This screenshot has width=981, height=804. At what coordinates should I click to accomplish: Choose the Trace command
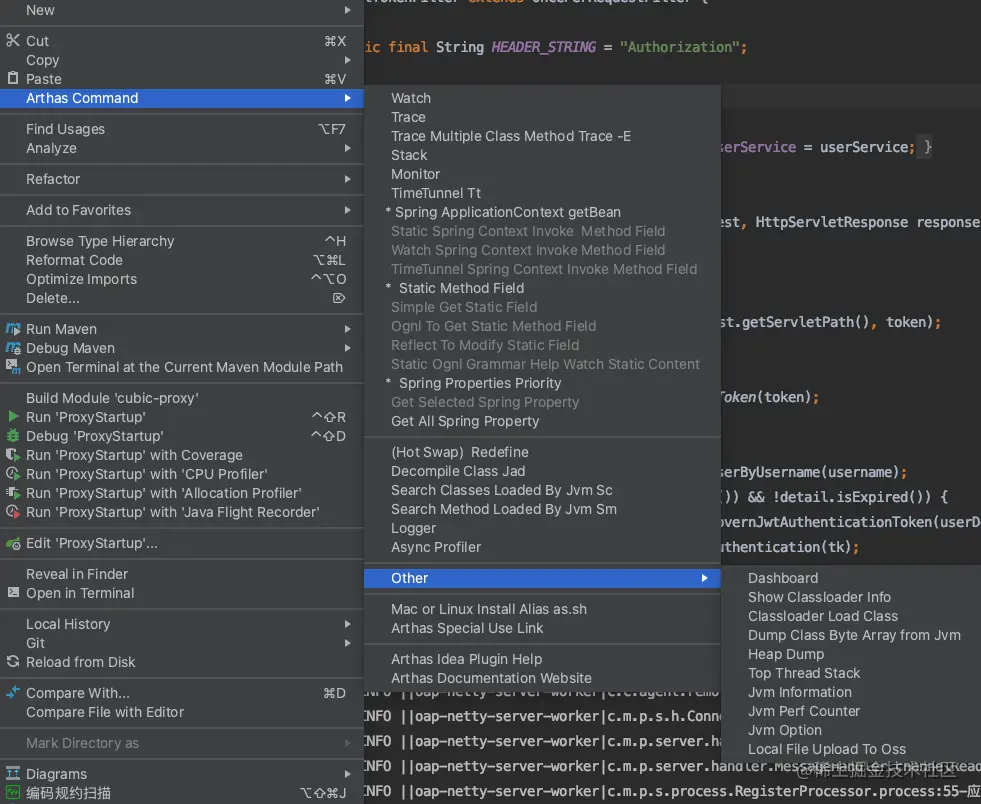[542, 117]
